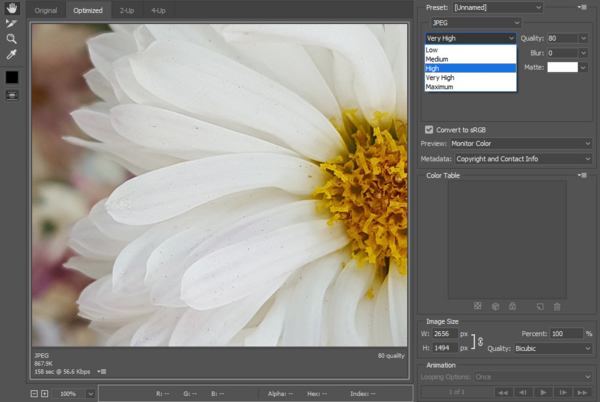
Task: Choose Maximum compression quality
Action: pyautogui.click(x=470, y=87)
